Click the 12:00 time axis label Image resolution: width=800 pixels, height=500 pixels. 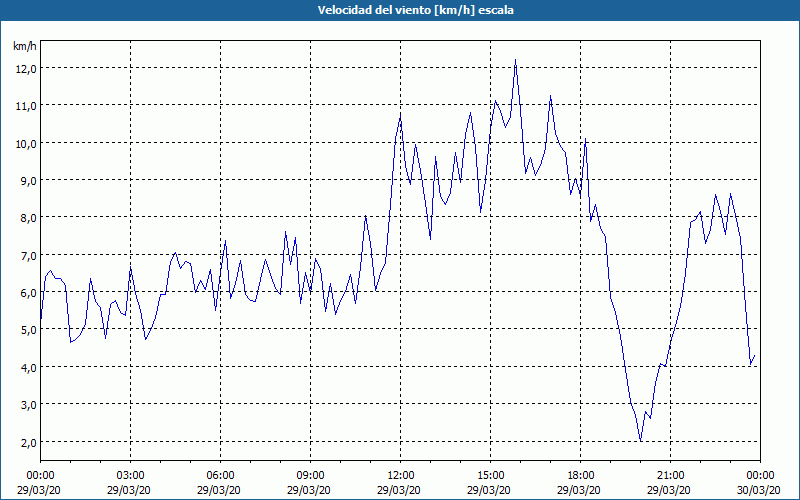(401, 476)
